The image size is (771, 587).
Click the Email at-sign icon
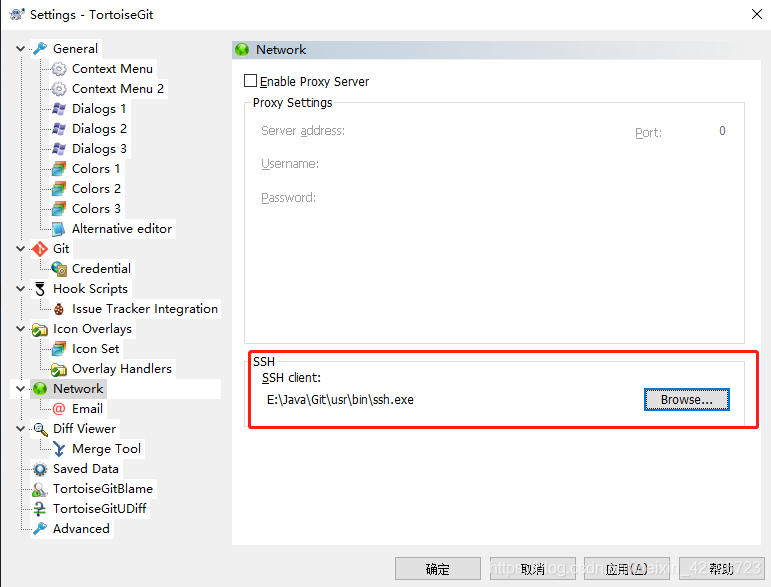pyautogui.click(x=59, y=409)
